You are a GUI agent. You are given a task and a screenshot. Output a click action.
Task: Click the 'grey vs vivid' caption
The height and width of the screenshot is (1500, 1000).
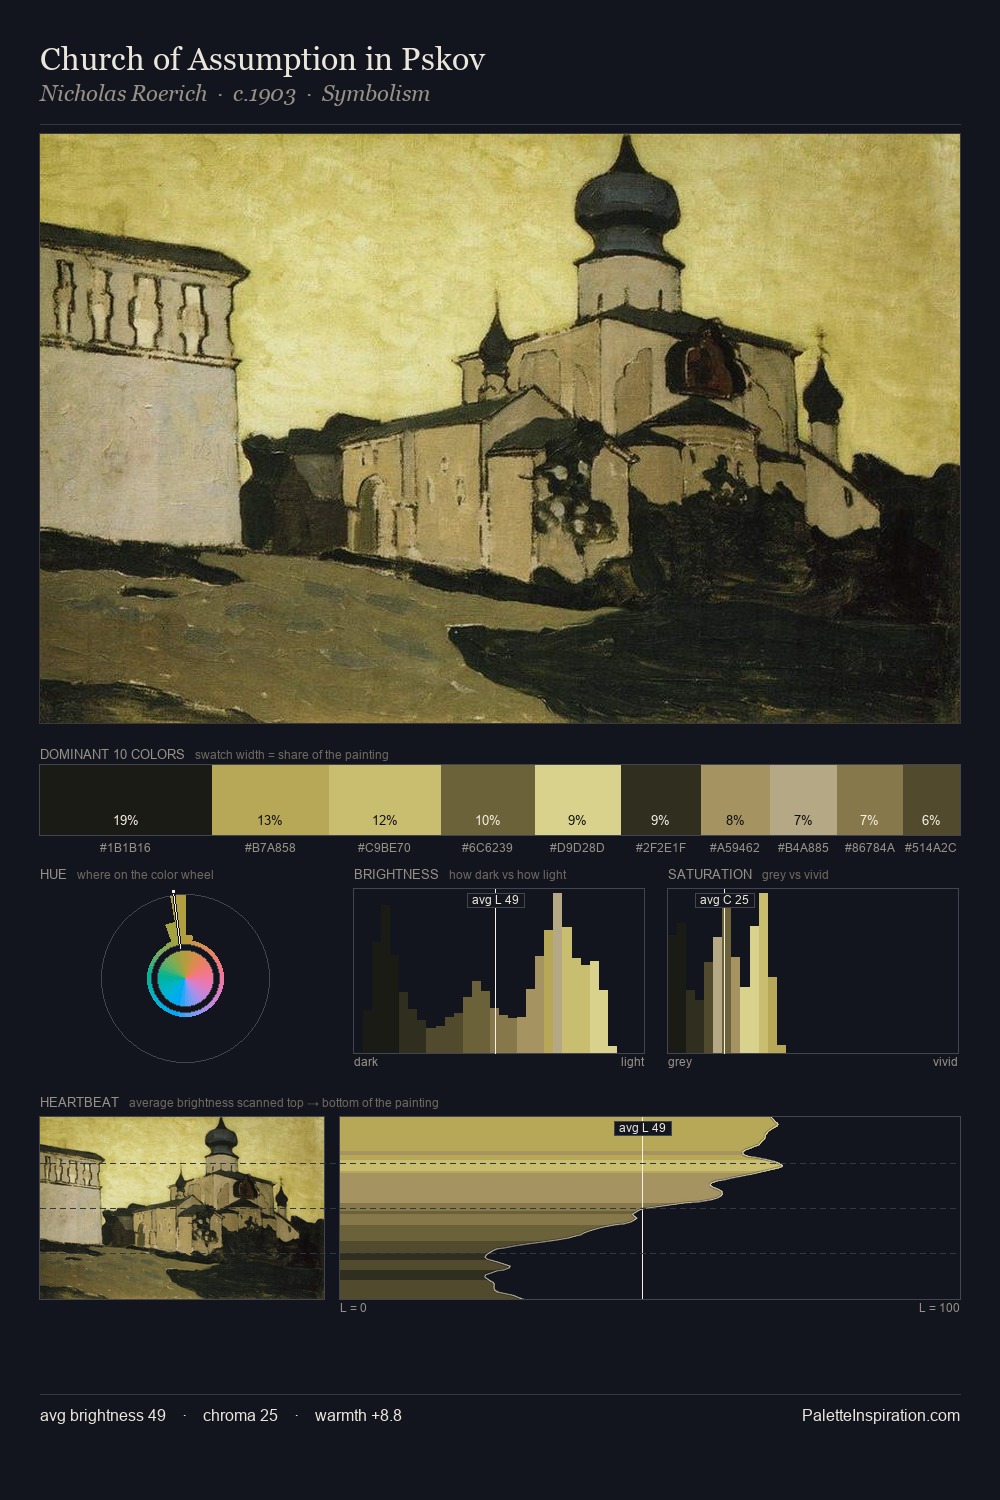[x=795, y=875]
